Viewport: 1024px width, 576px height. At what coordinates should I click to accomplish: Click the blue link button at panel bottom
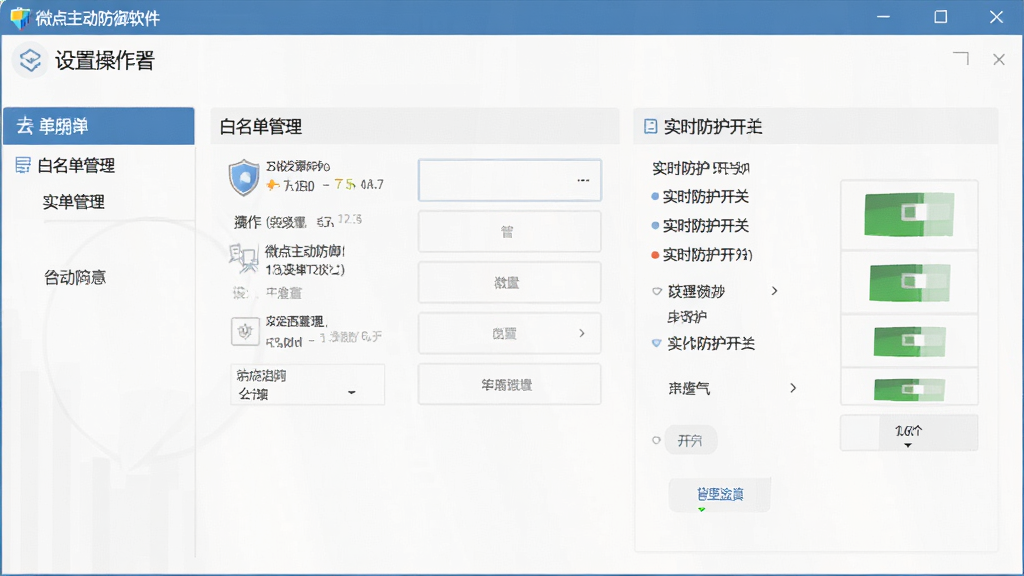(720, 494)
